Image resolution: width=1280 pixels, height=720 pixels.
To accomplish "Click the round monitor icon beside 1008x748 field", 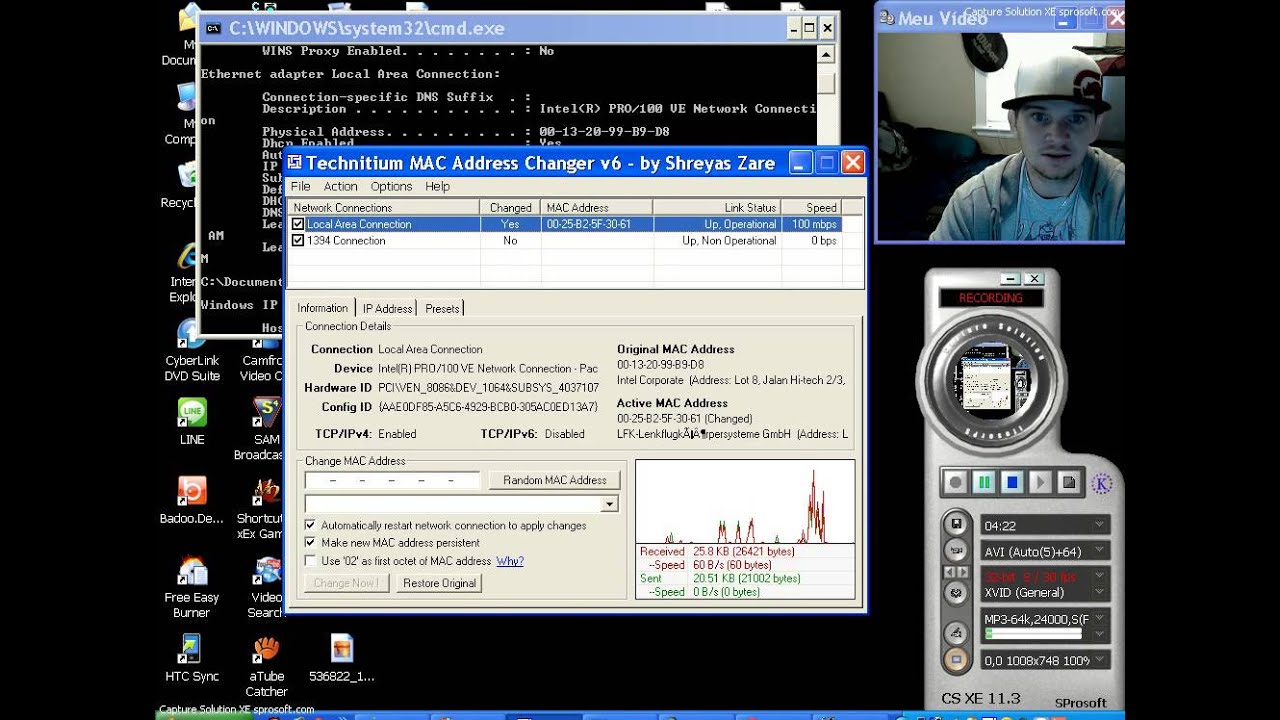I will pos(956,660).
